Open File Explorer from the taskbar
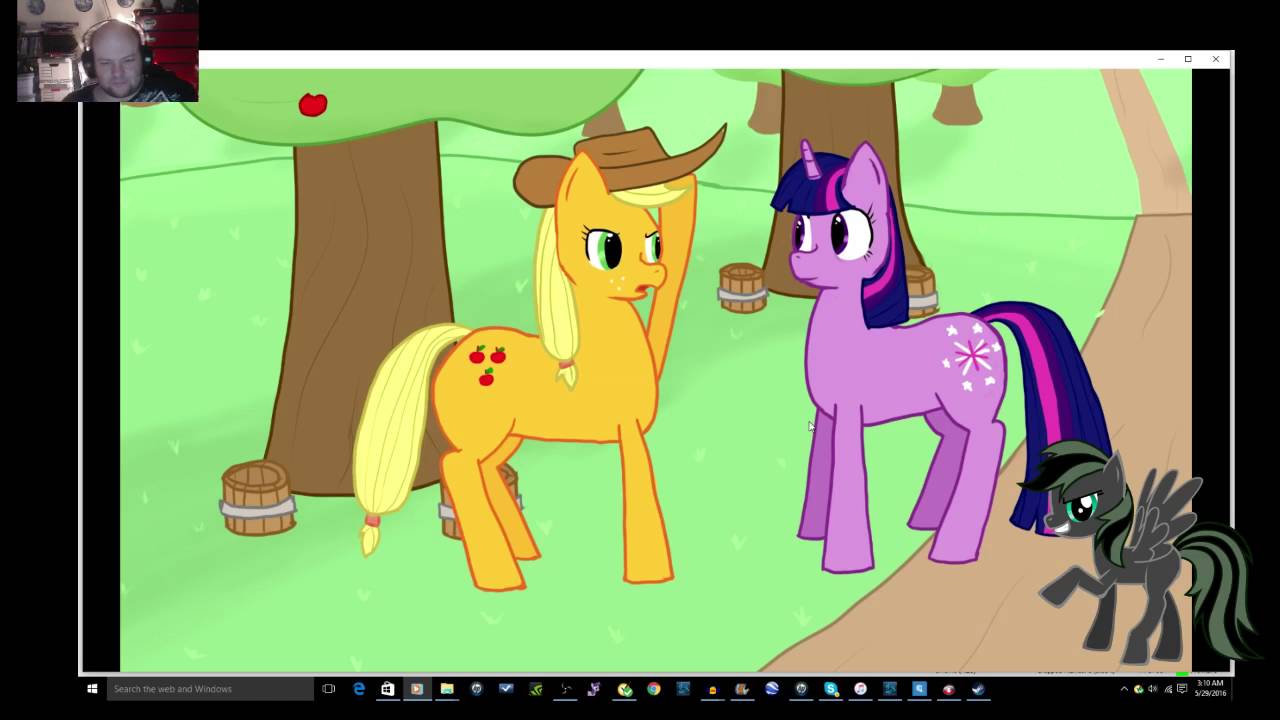The width and height of the screenshot is (1280, 720). tap(447, 689)
